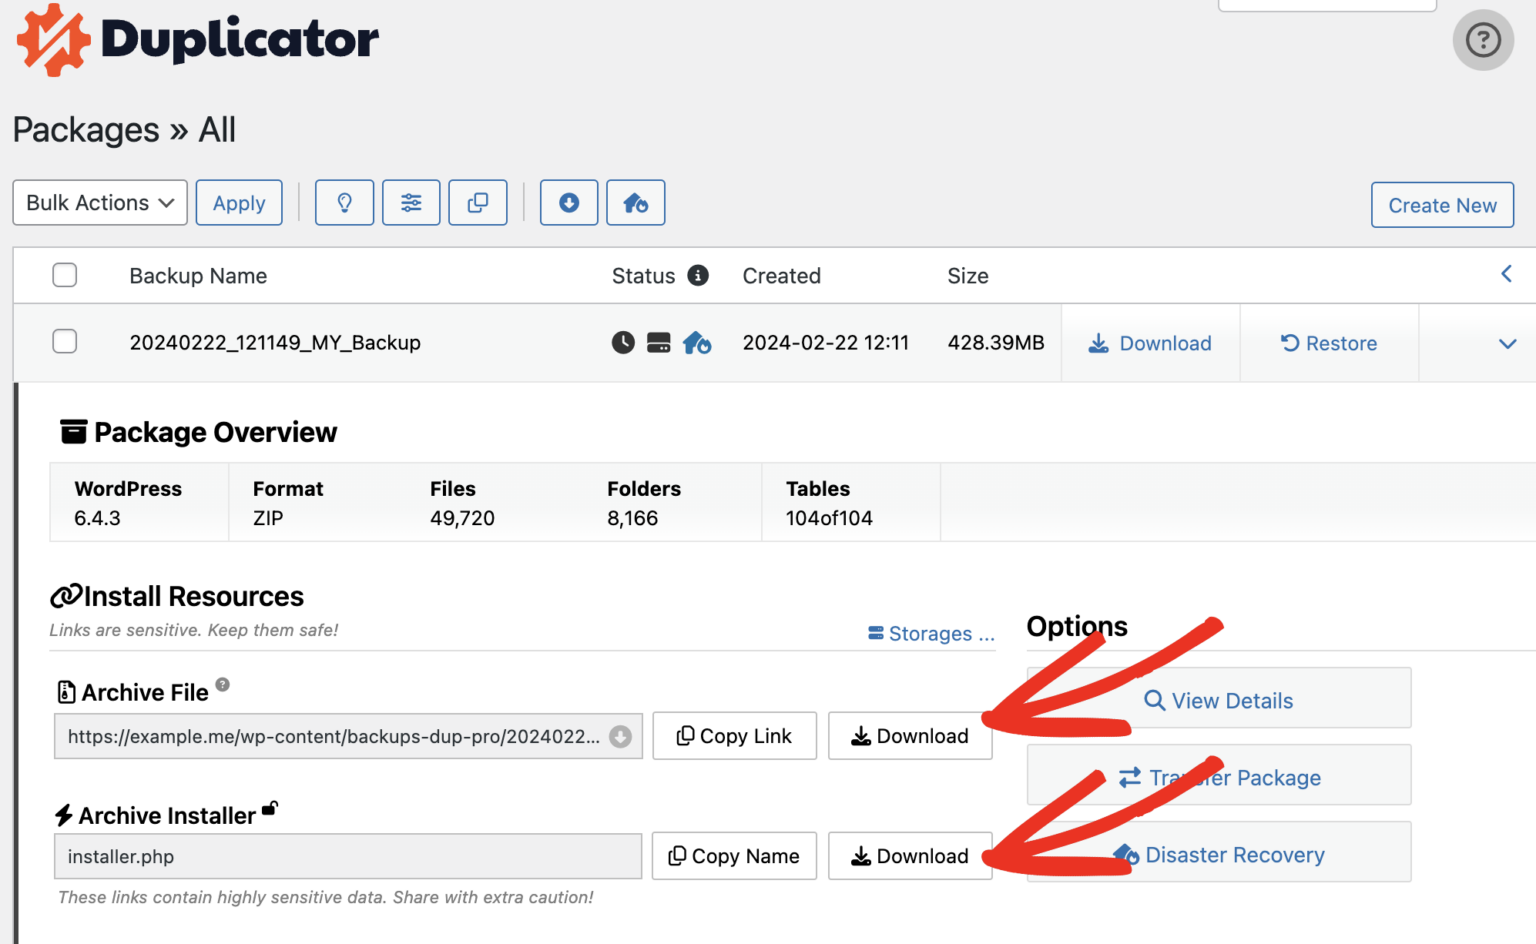1536x944 pixels.
Task: Click the Duplicator logo
Action: pyautogui.click(x=198, y=40)
